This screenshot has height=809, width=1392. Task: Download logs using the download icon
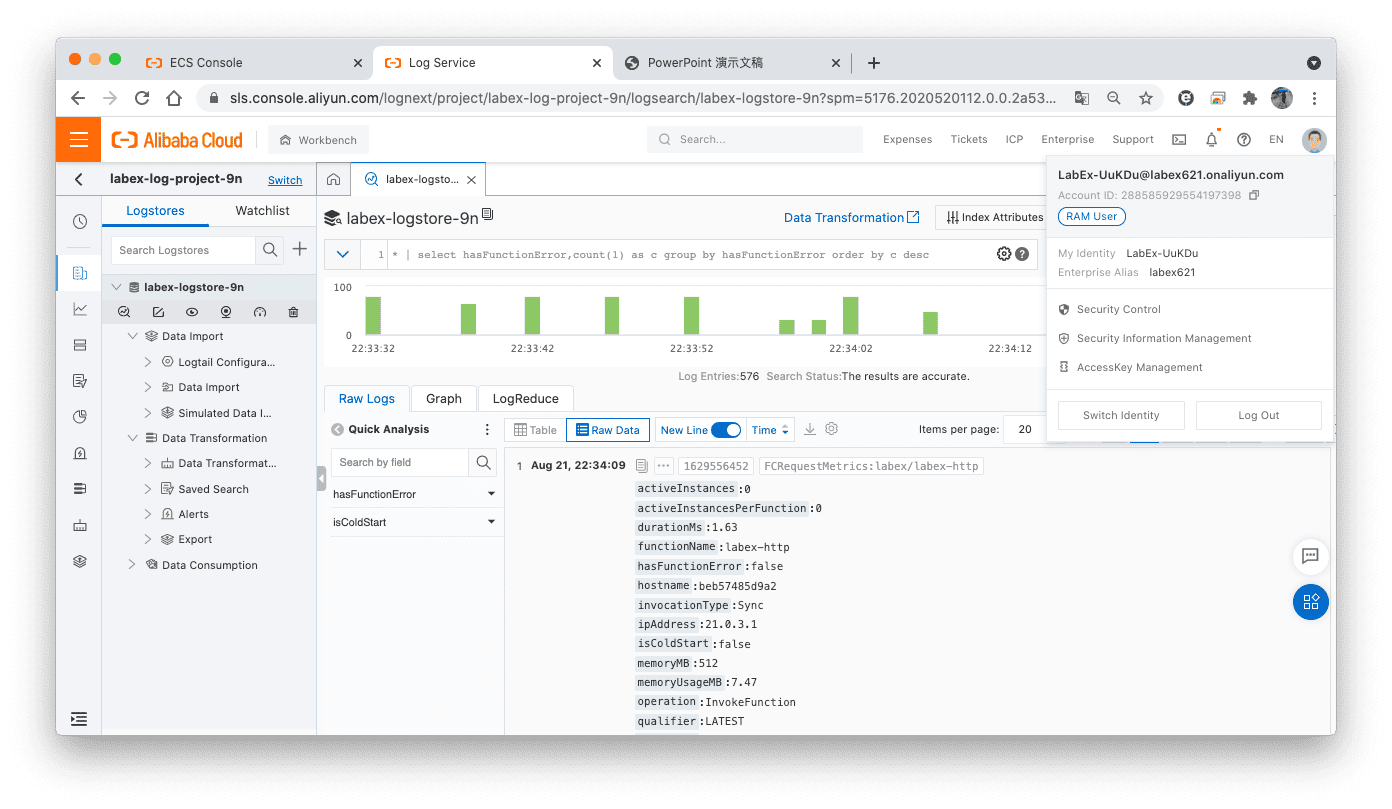(810, 429)
